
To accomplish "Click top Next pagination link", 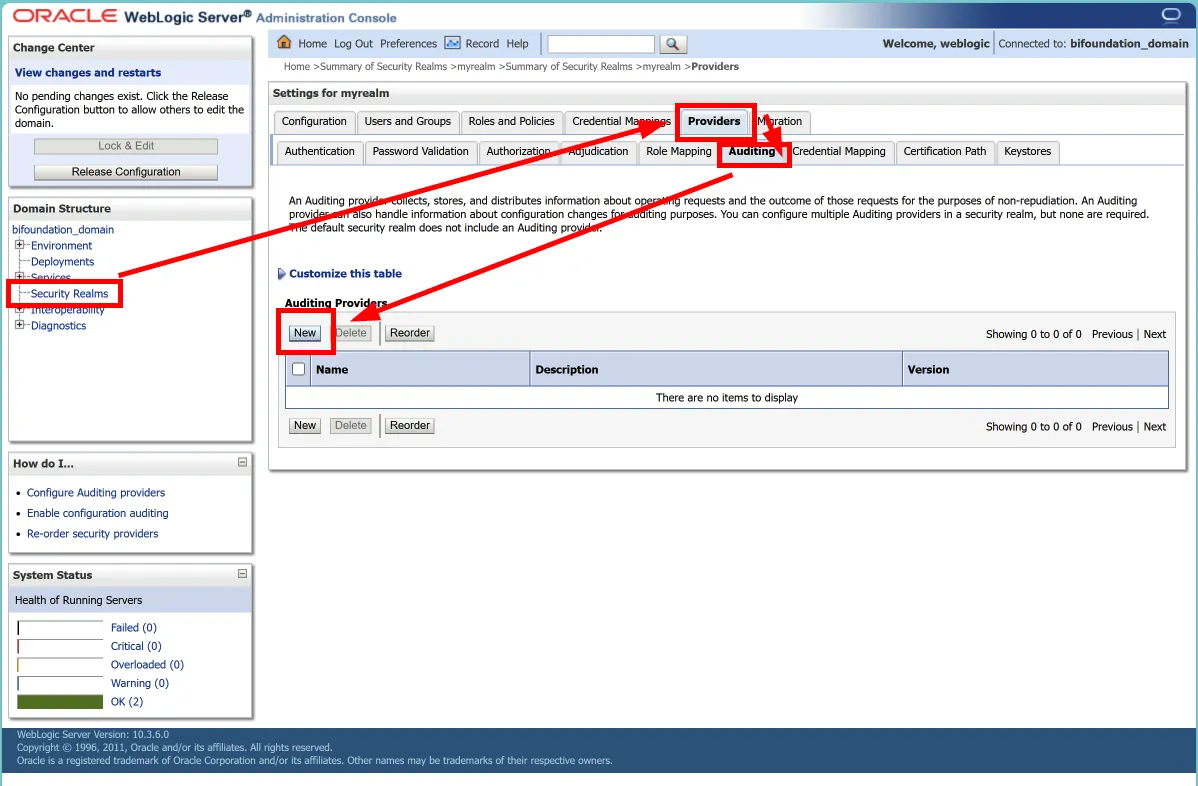I will click(1154, 334).
